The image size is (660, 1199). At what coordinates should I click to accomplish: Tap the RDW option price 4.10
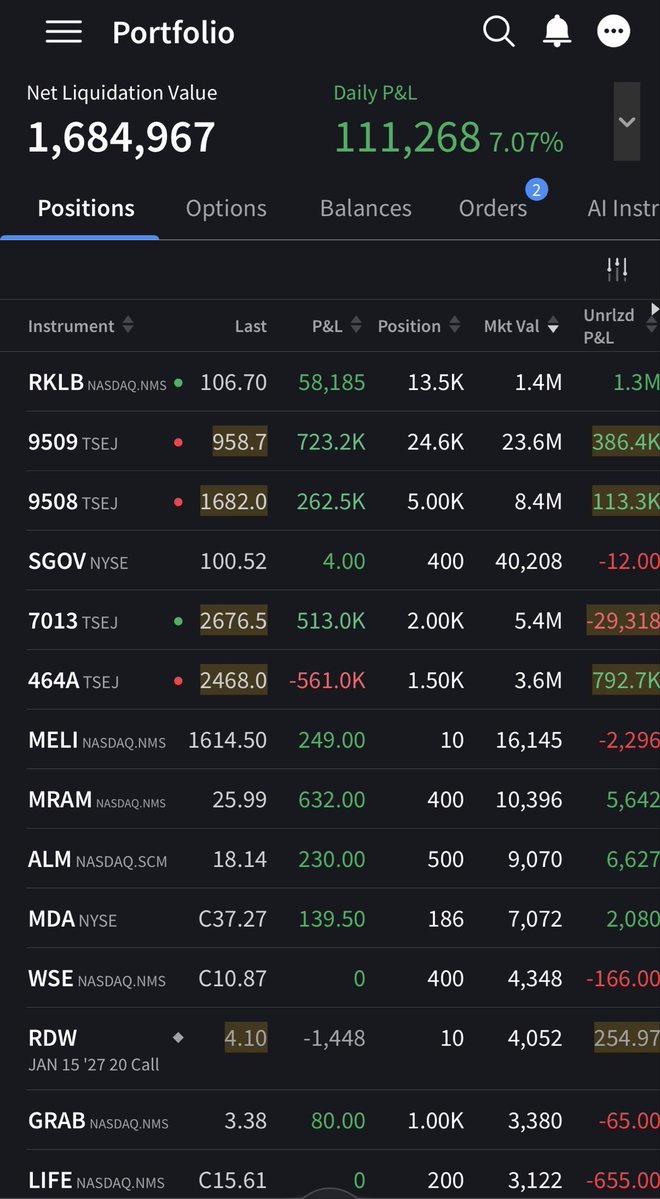245,1038
